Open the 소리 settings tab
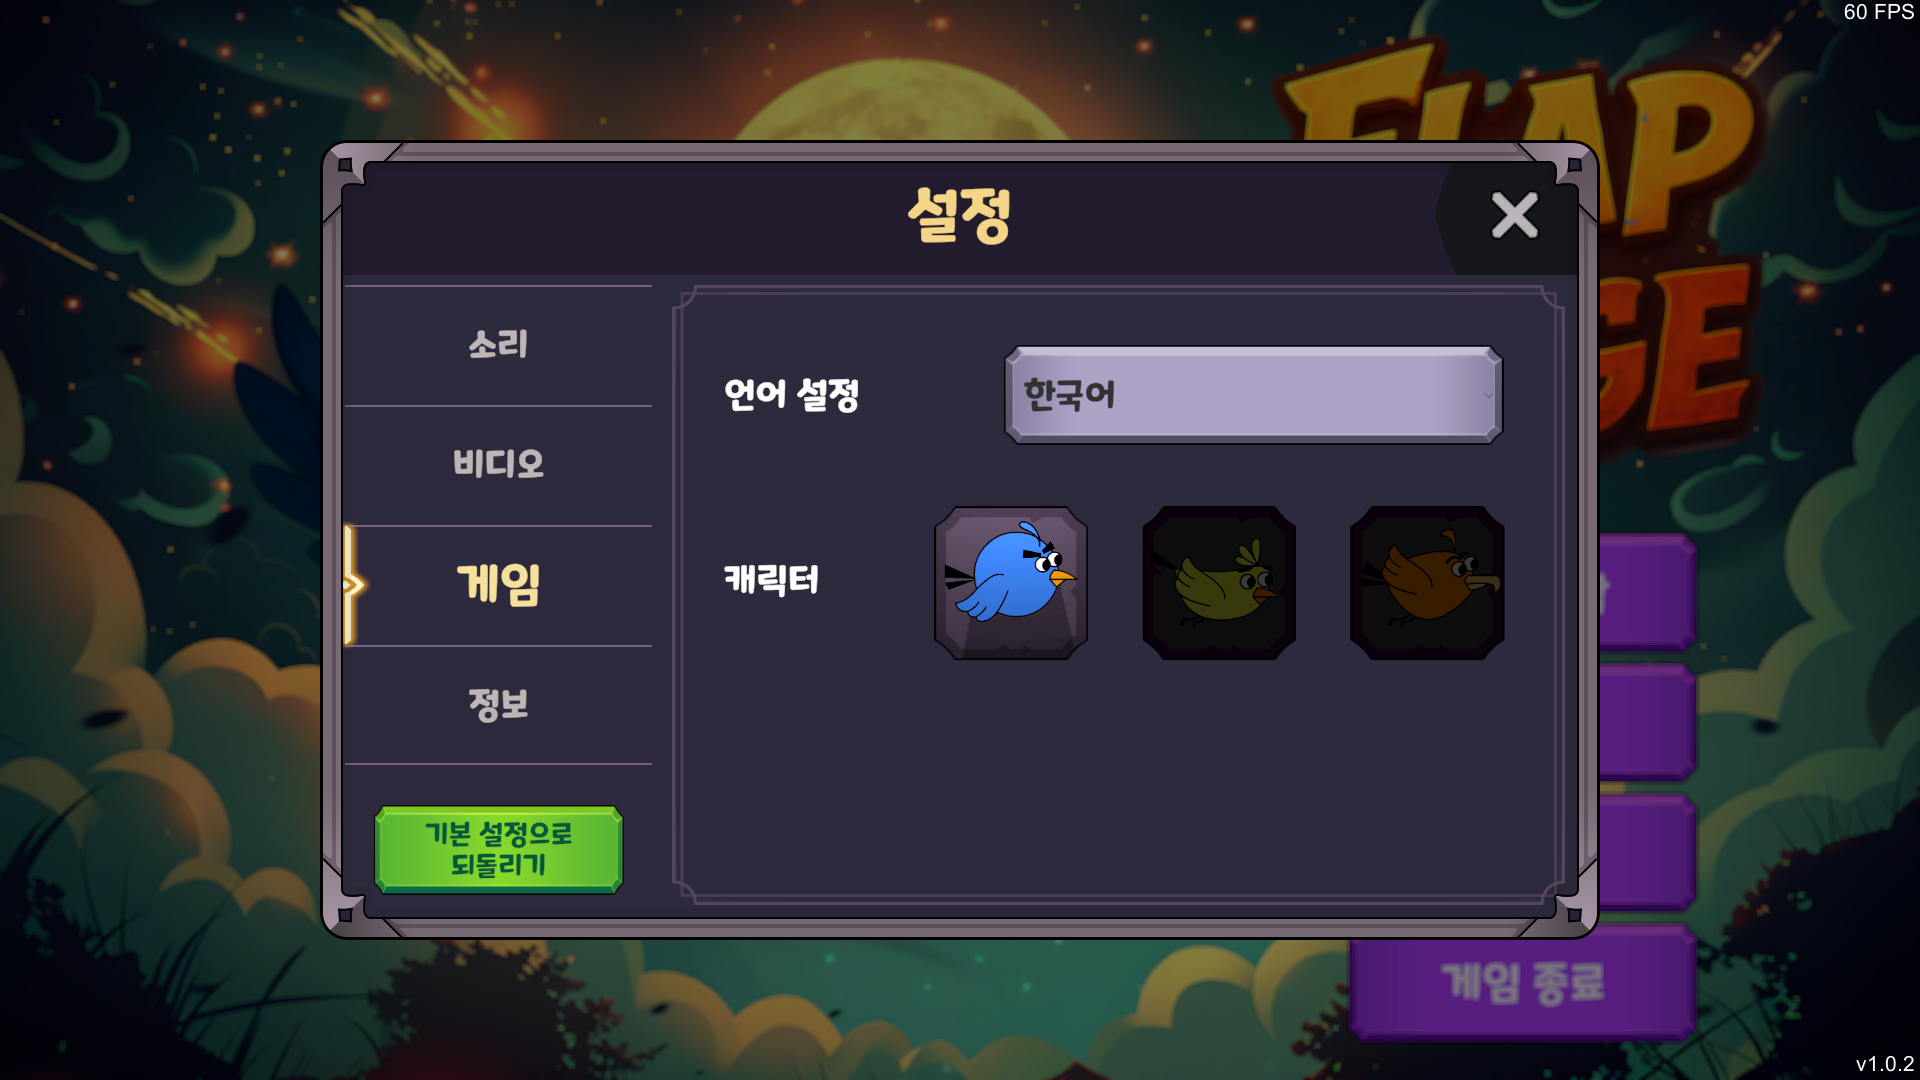 pyautogui.click(x=498, y=346)
